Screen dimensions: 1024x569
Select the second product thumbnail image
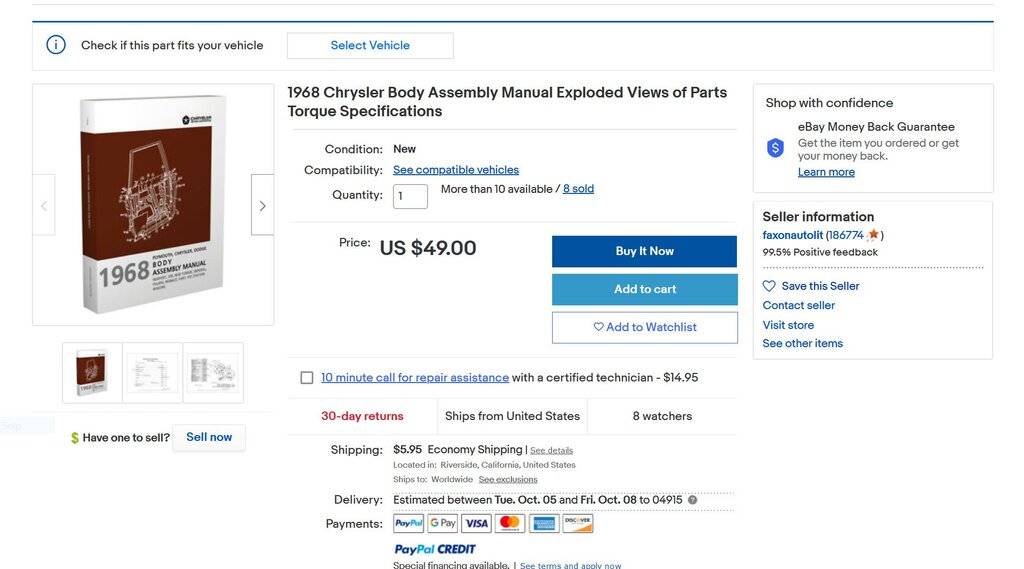[153, 373]
